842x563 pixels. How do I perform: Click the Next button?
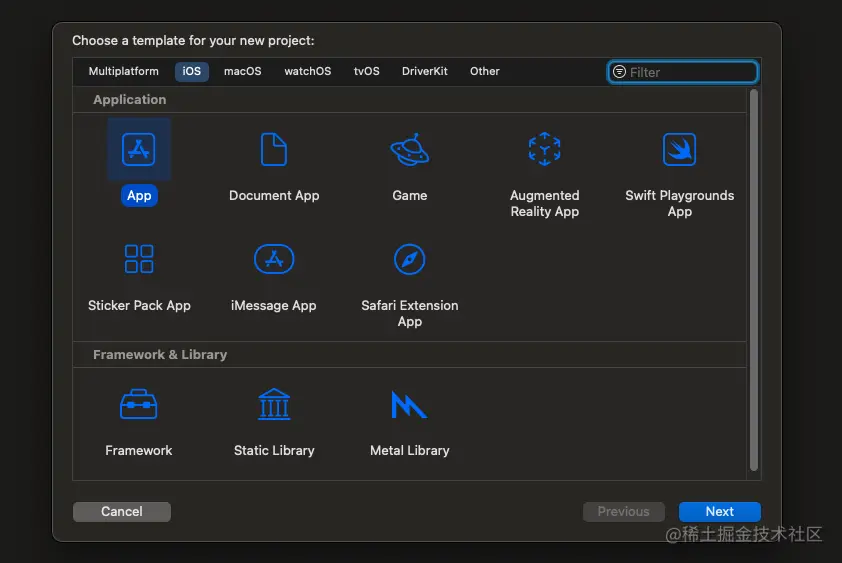[x=719, y=511]
